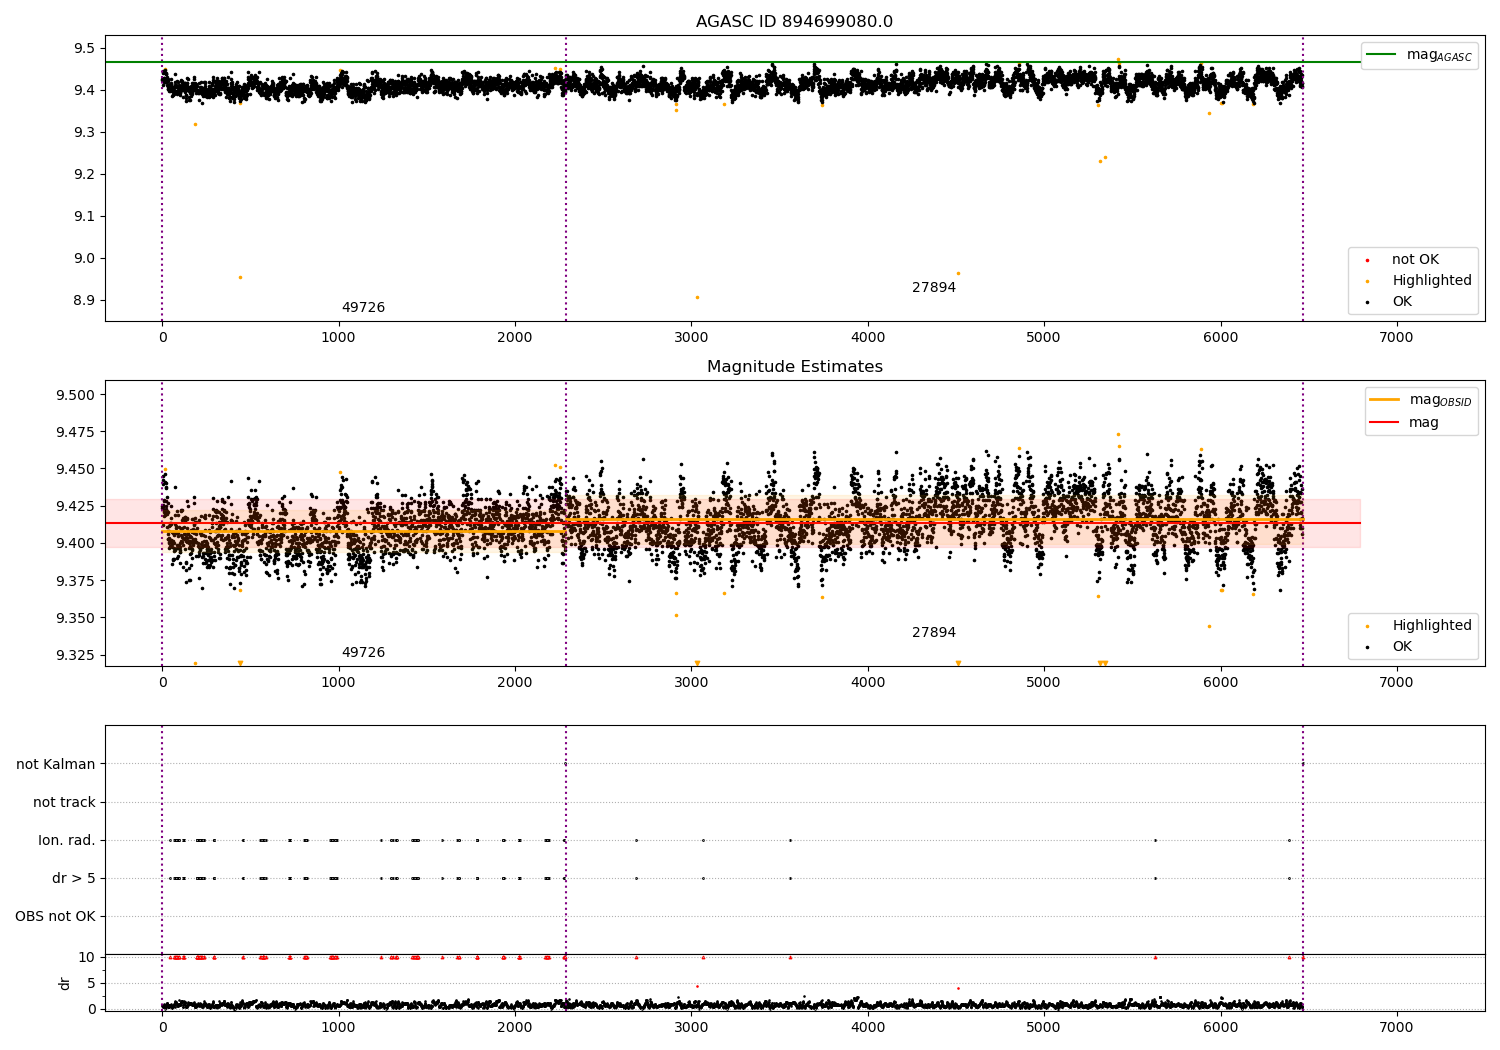
Task: Click the 8.9 tick label on top plot
Action: [84, 300]
